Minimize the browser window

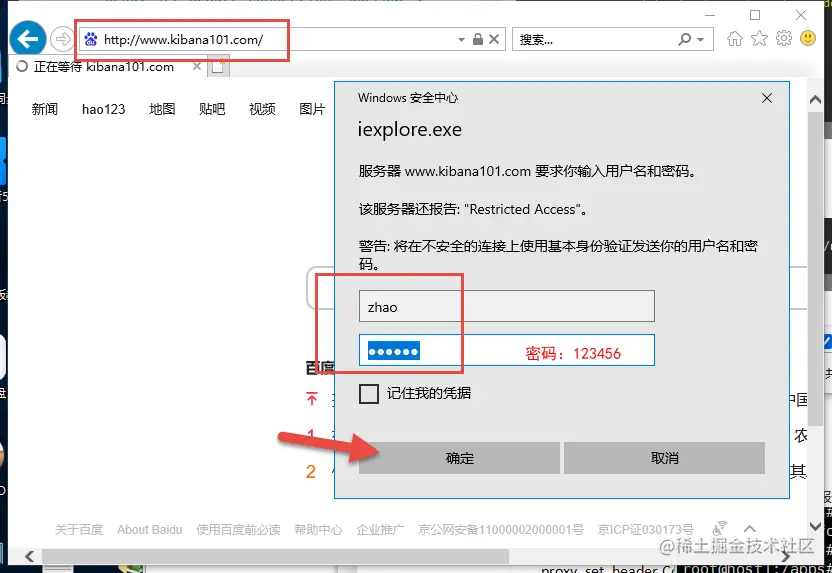tap(709, 15)
